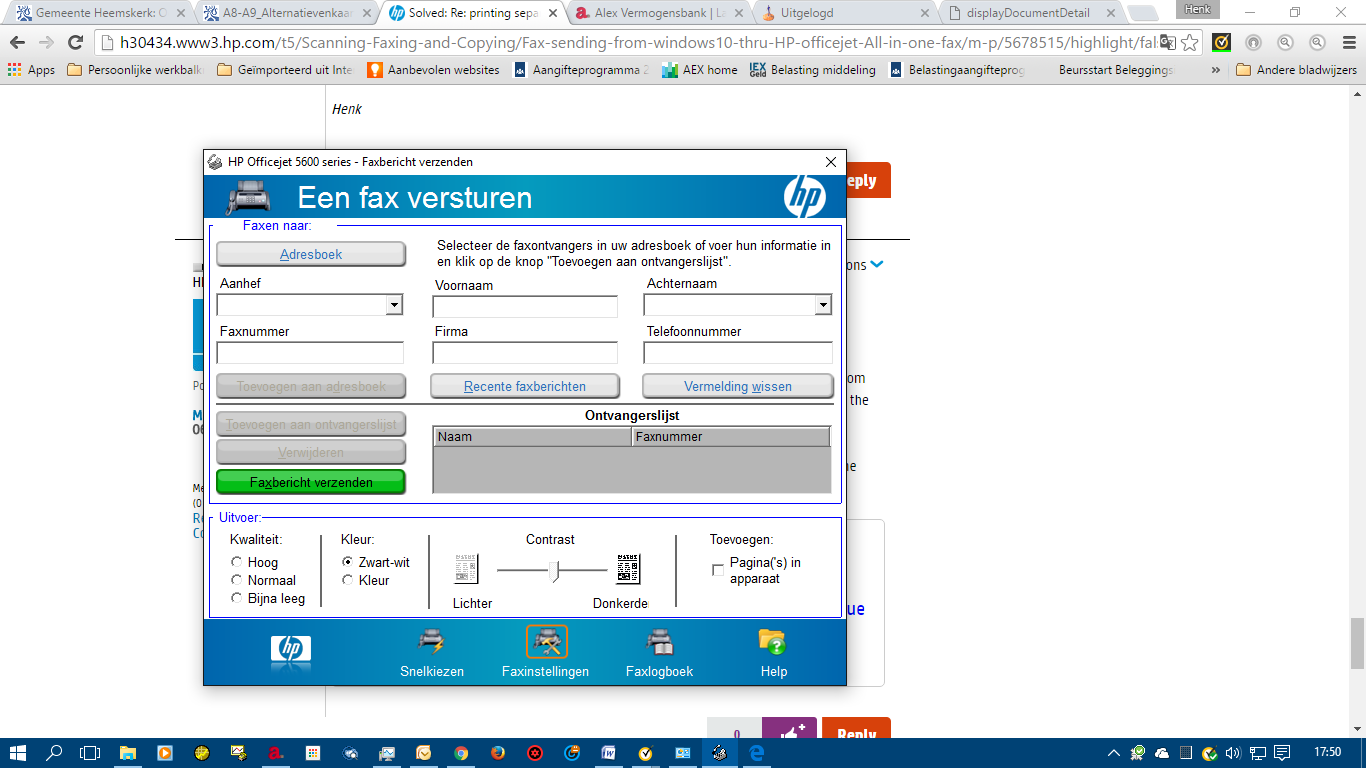Open the Achternaam dropdown list
The height and width of the screenshot is (768, 1366).
point(823,304)
